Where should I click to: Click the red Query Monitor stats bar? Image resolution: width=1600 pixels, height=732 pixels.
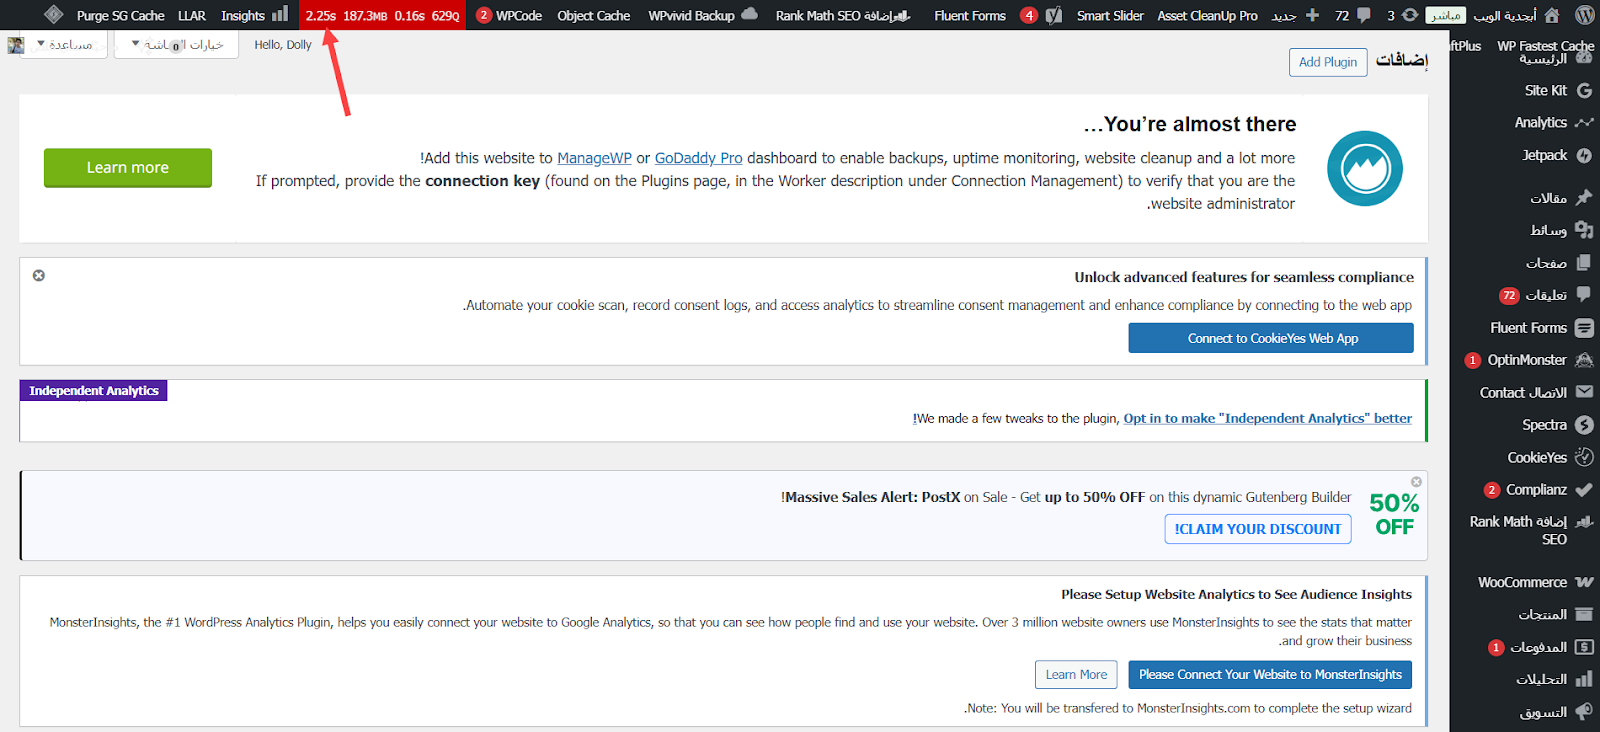click(x=382, y=15)
